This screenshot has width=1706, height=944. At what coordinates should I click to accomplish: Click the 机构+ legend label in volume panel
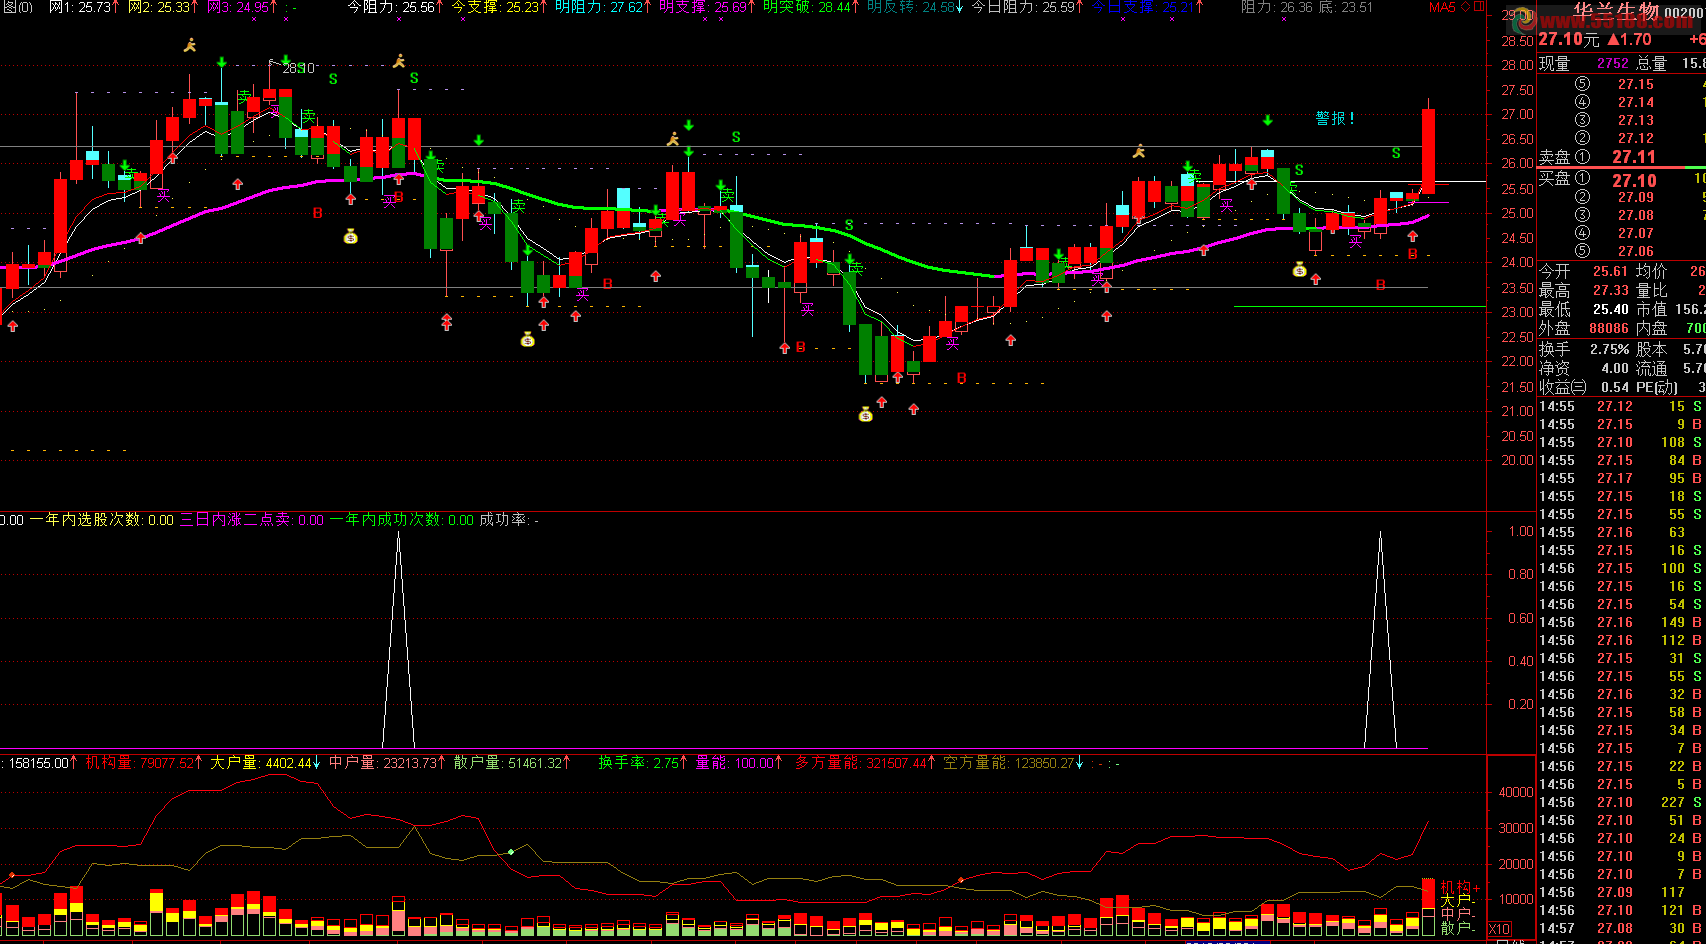coord(1460,887)
